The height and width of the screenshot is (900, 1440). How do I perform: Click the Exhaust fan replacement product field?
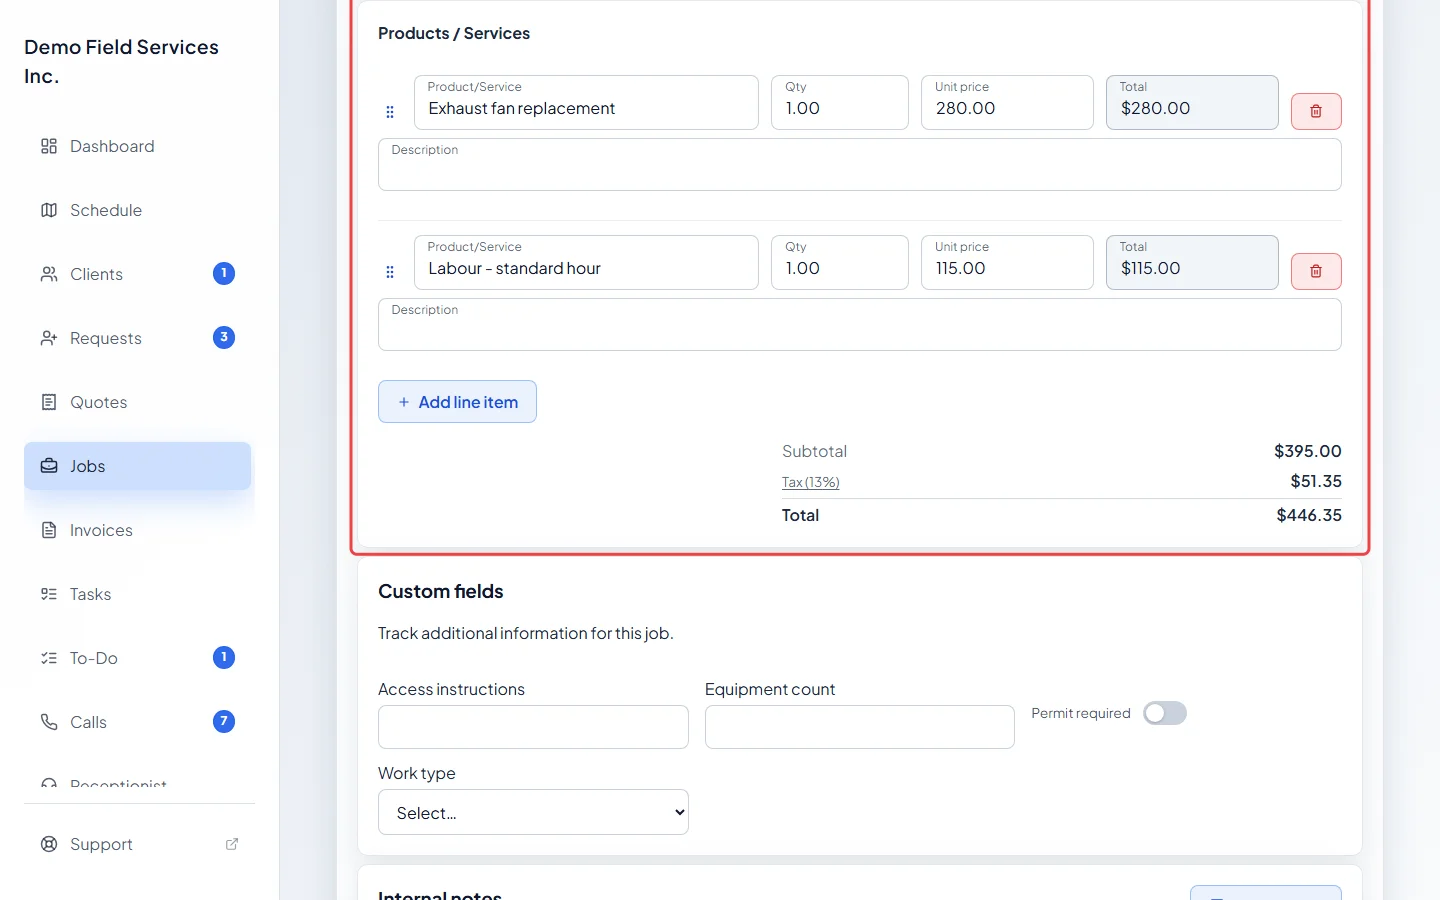pyautogui.click(x=586, y=102)
